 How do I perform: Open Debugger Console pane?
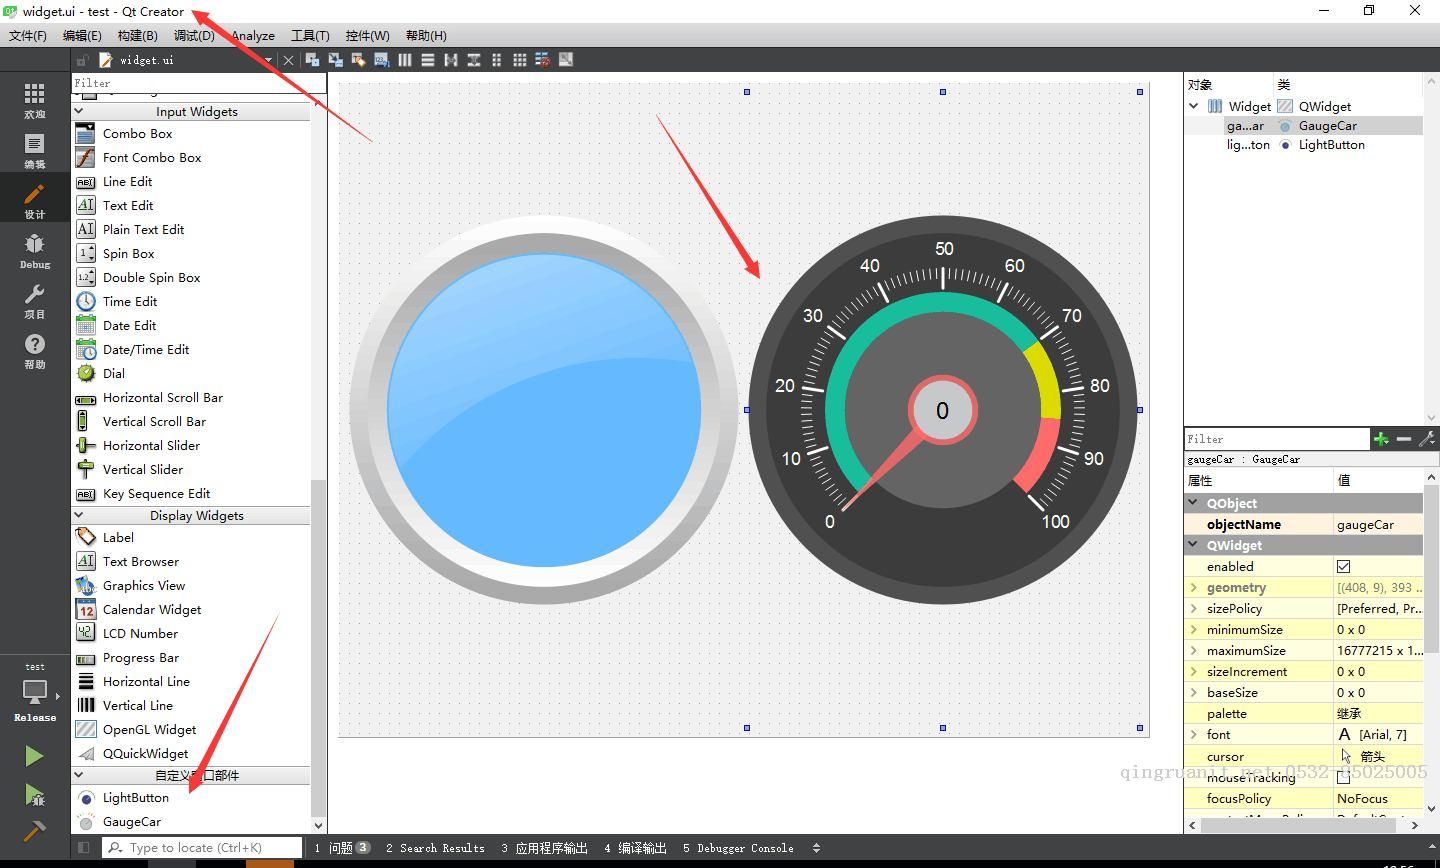point(739,848)
